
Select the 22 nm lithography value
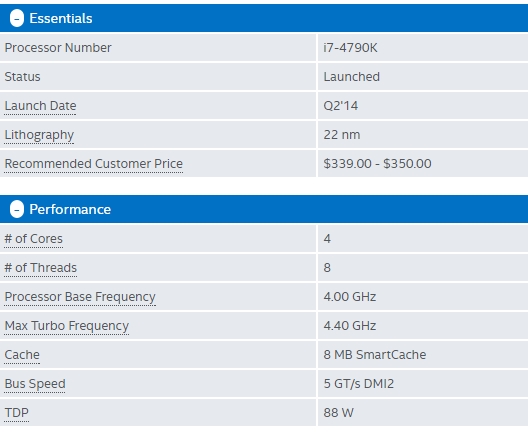(x=342, y=135)
